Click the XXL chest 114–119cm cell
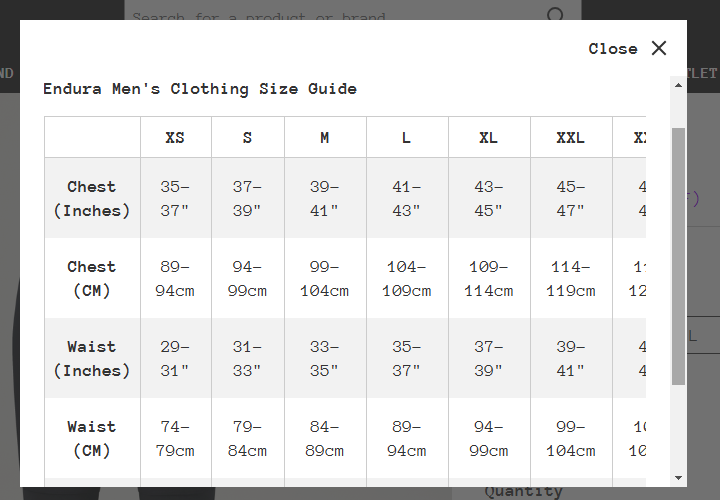The width and height of the screenshot is (720, 500). pos(571,278)
